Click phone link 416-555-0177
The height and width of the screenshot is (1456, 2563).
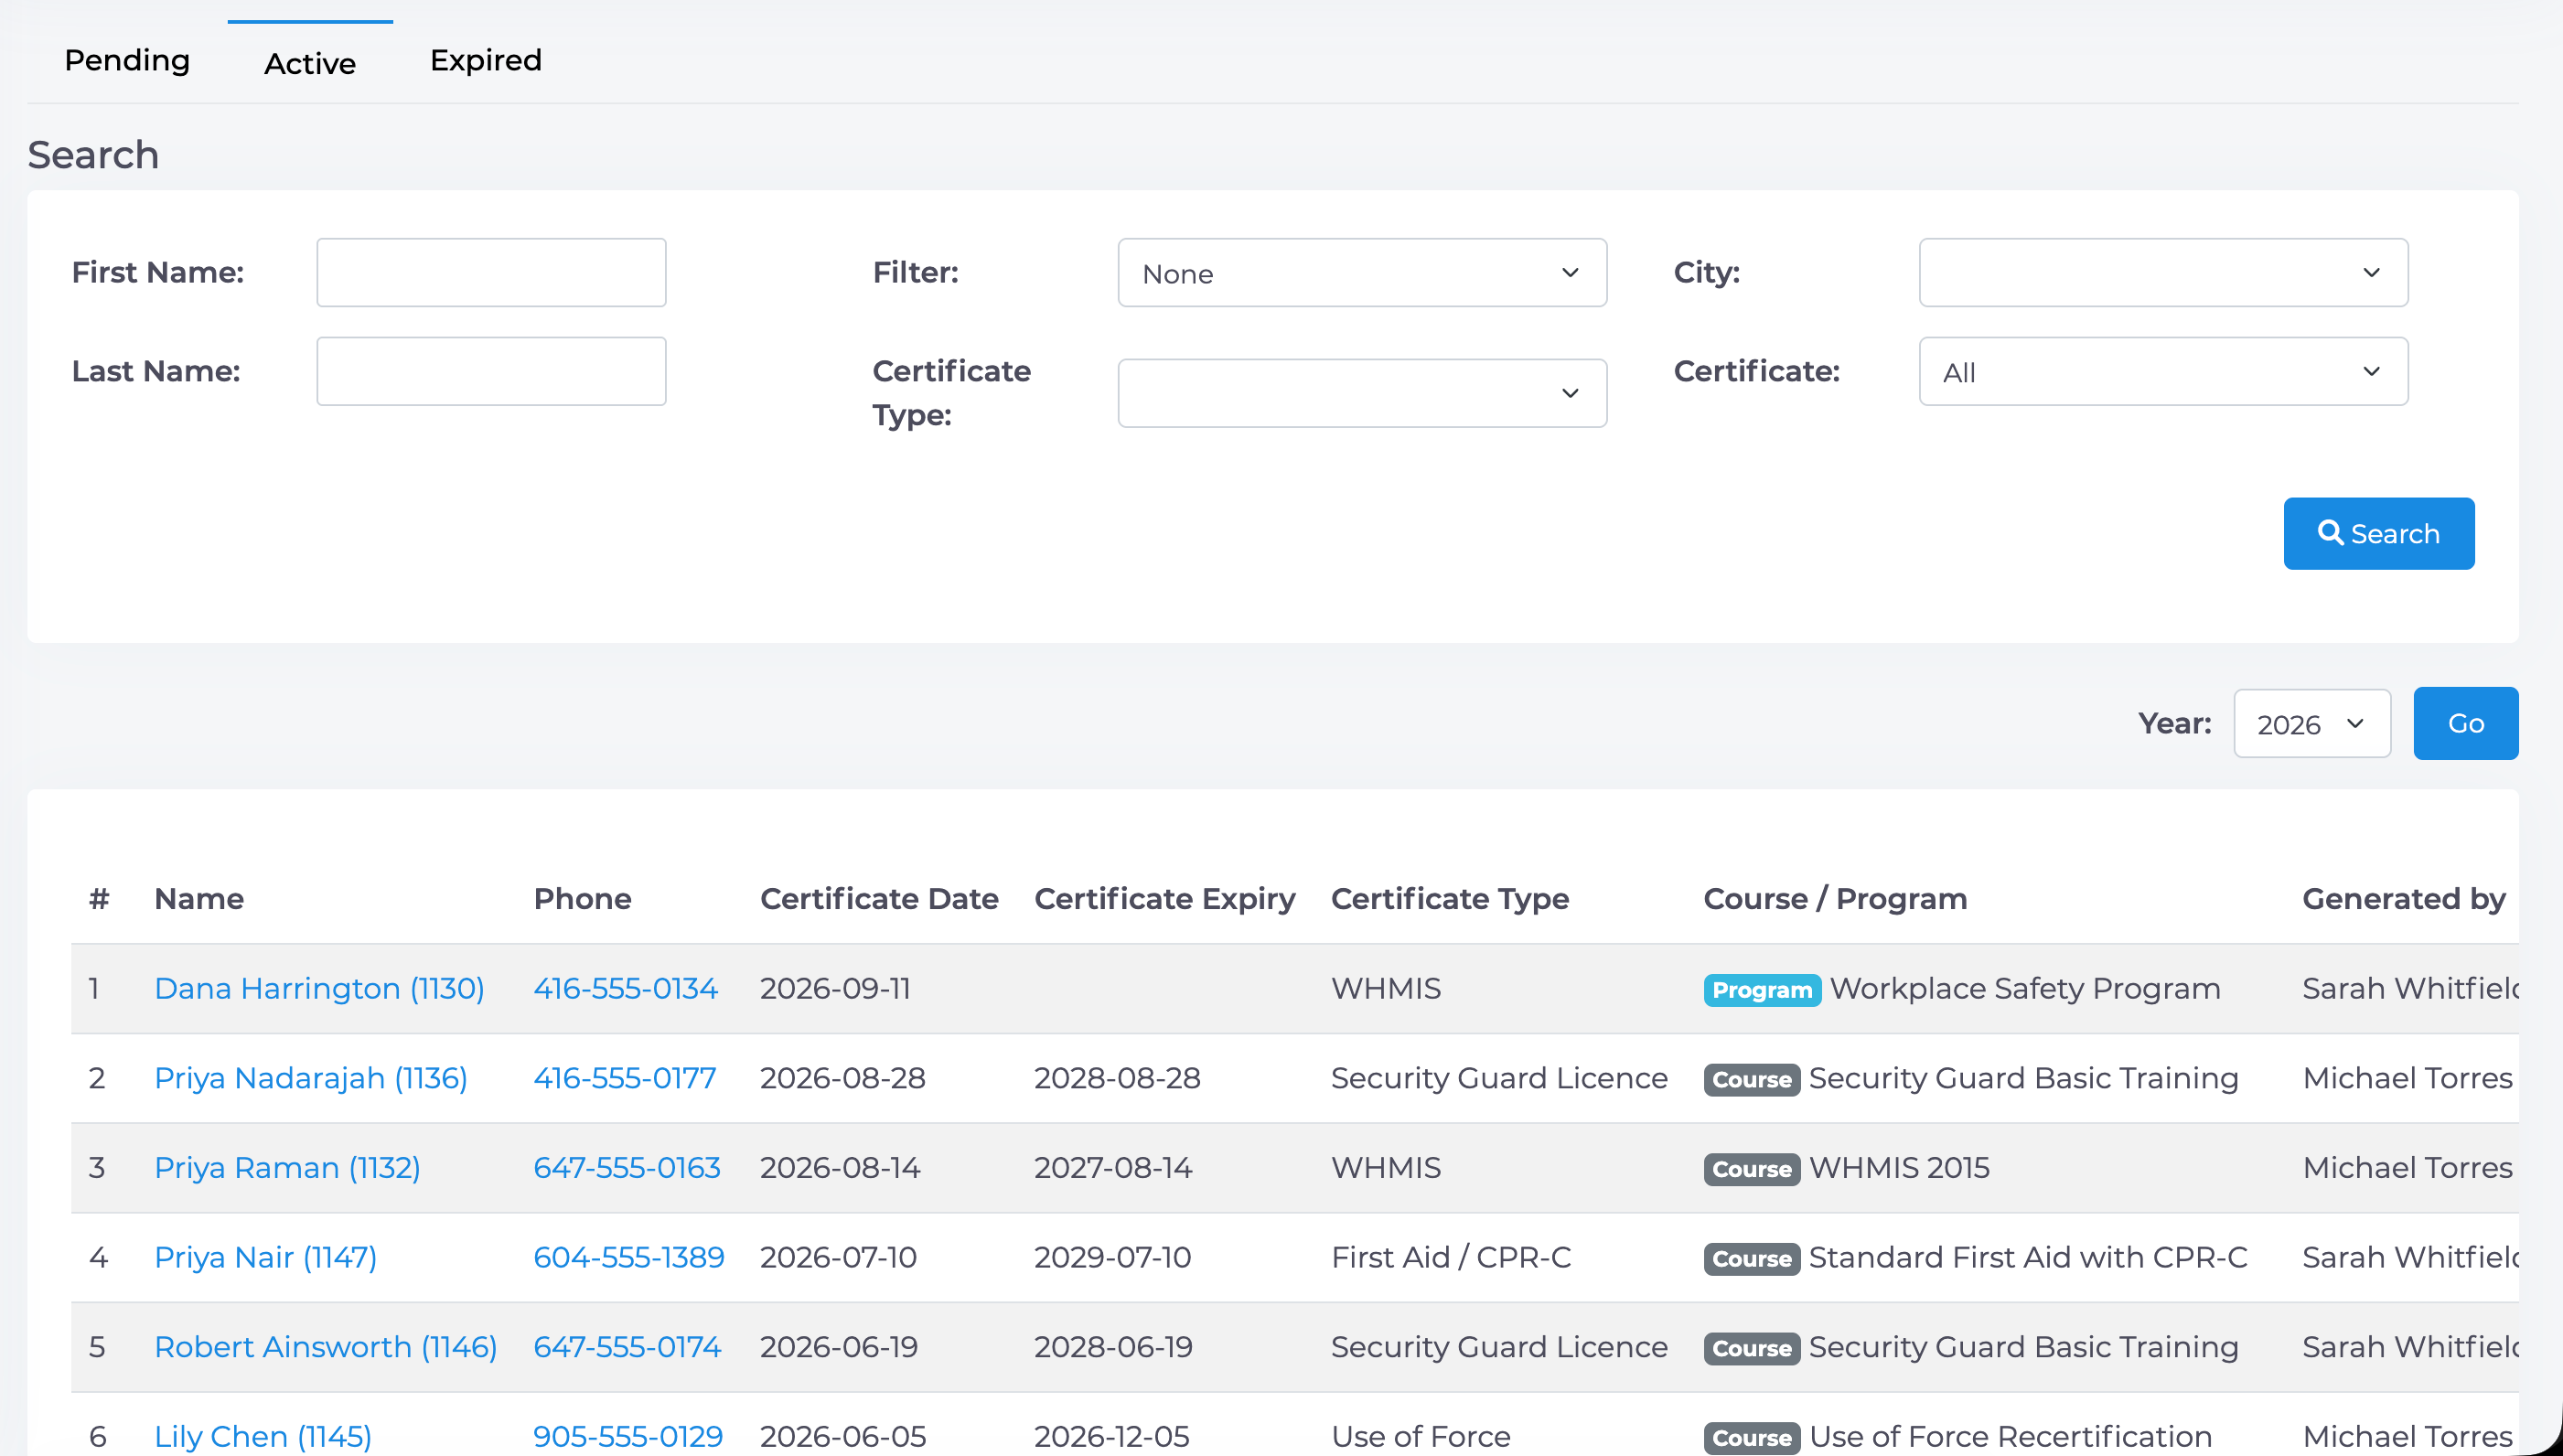click(x=624, y=1078)
